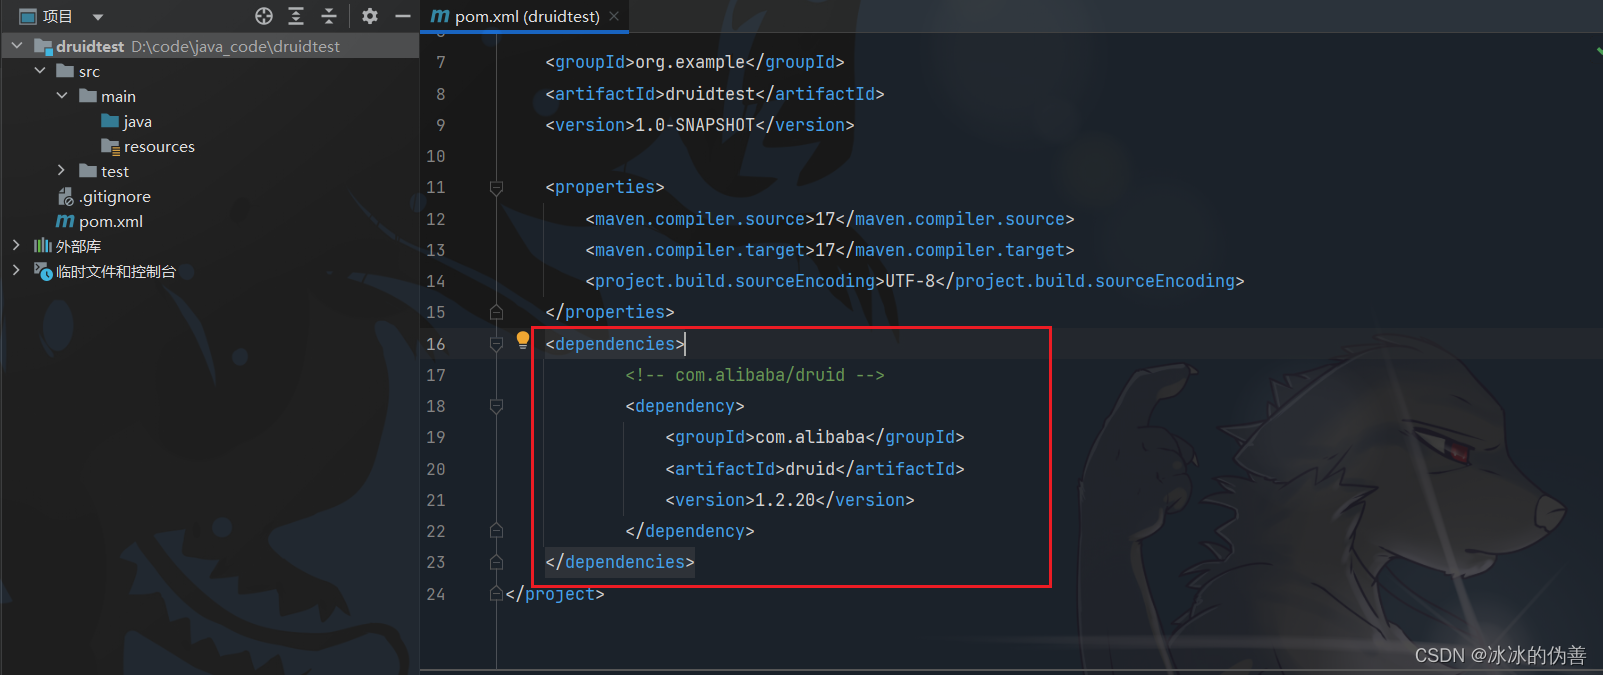1603x675 pixels.
Task: Click the closing </project> tag
Action: click(x=555, y=594)
